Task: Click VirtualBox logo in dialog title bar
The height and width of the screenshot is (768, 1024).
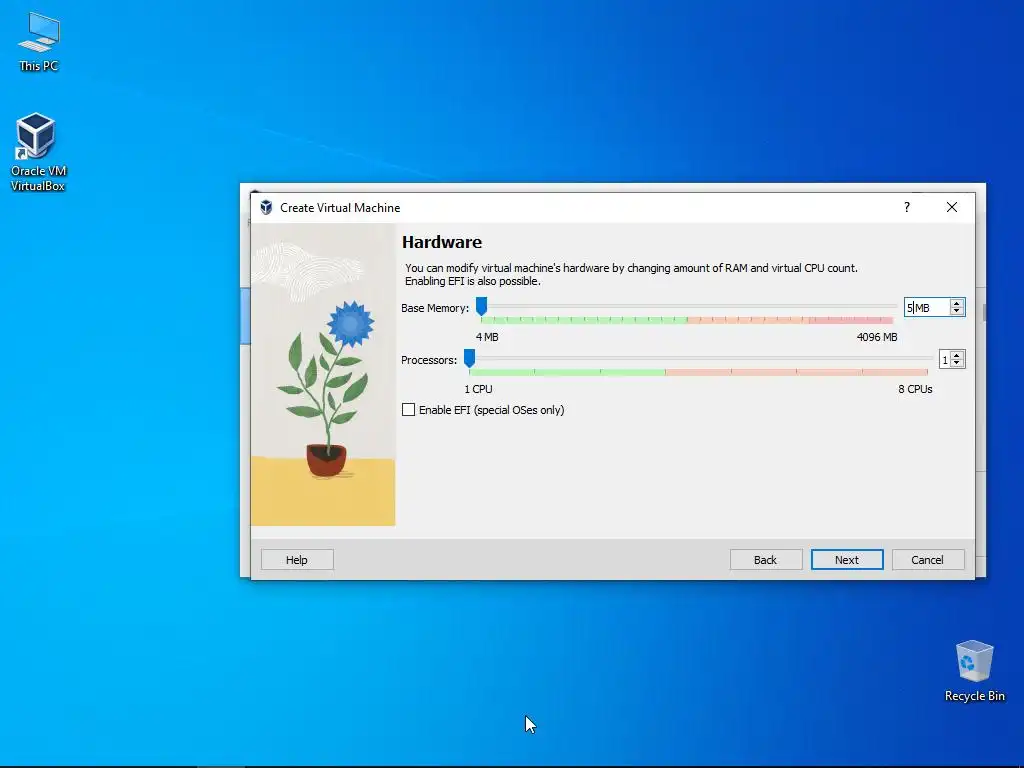Action: 266,208
